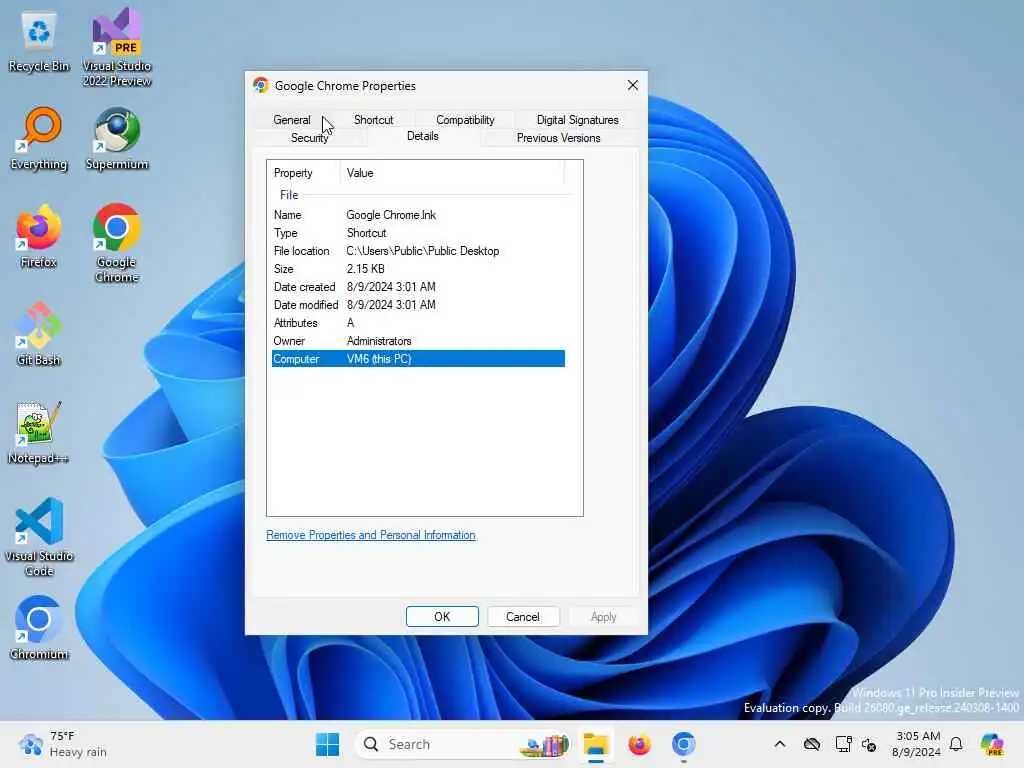Switch to the Shortcut tab
The width and height of the screenshot is (1024, 768).
tap(374, 120)
